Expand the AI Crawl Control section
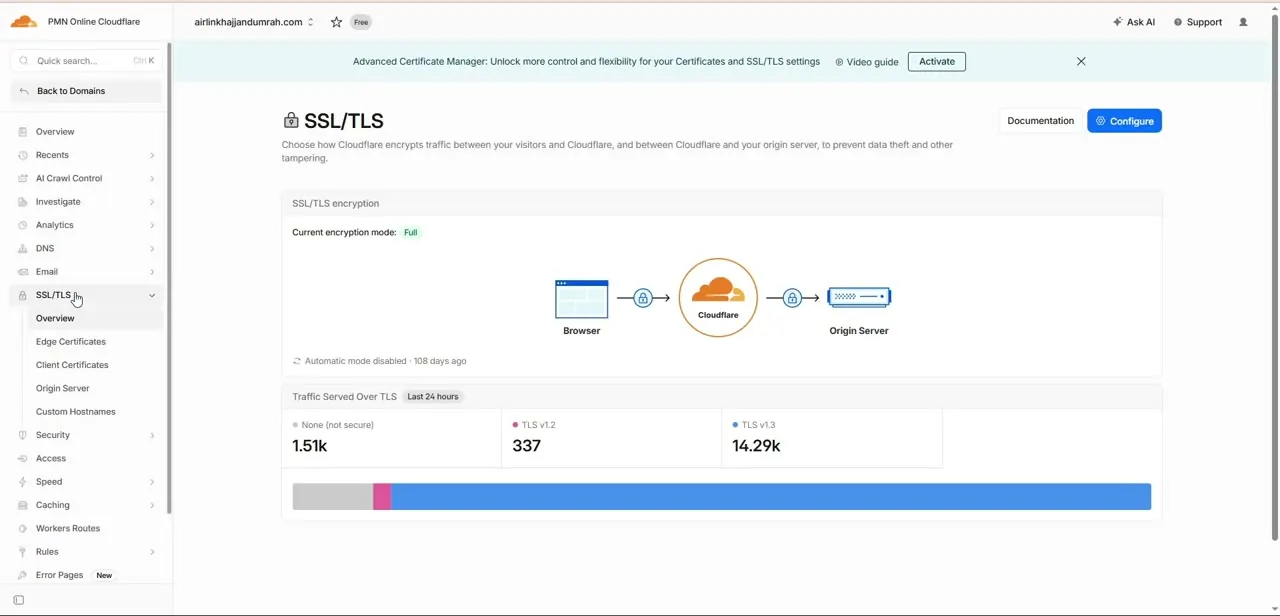 click(x=152, y=178)
